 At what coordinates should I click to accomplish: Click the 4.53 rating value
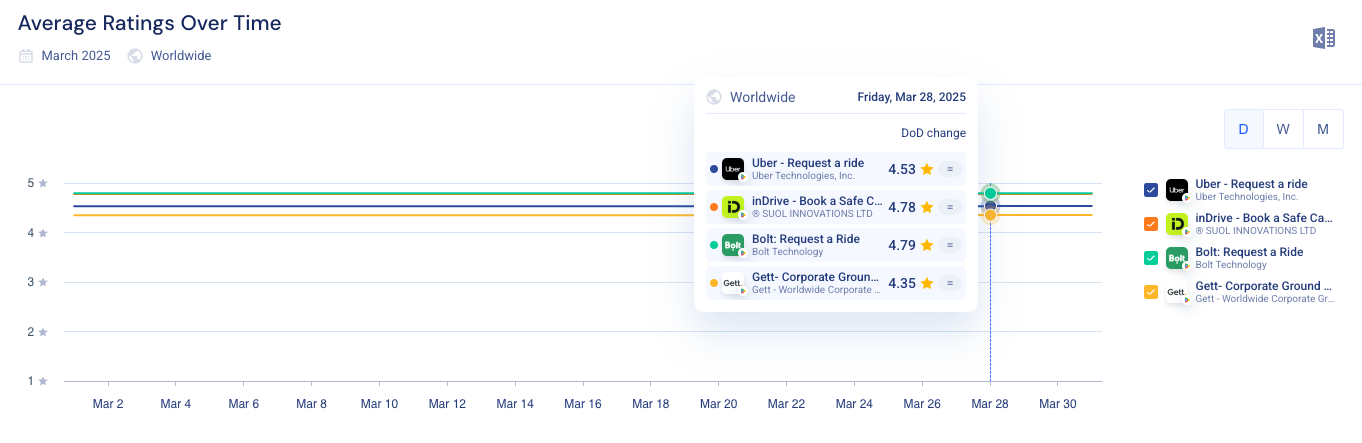click(902, 169)
